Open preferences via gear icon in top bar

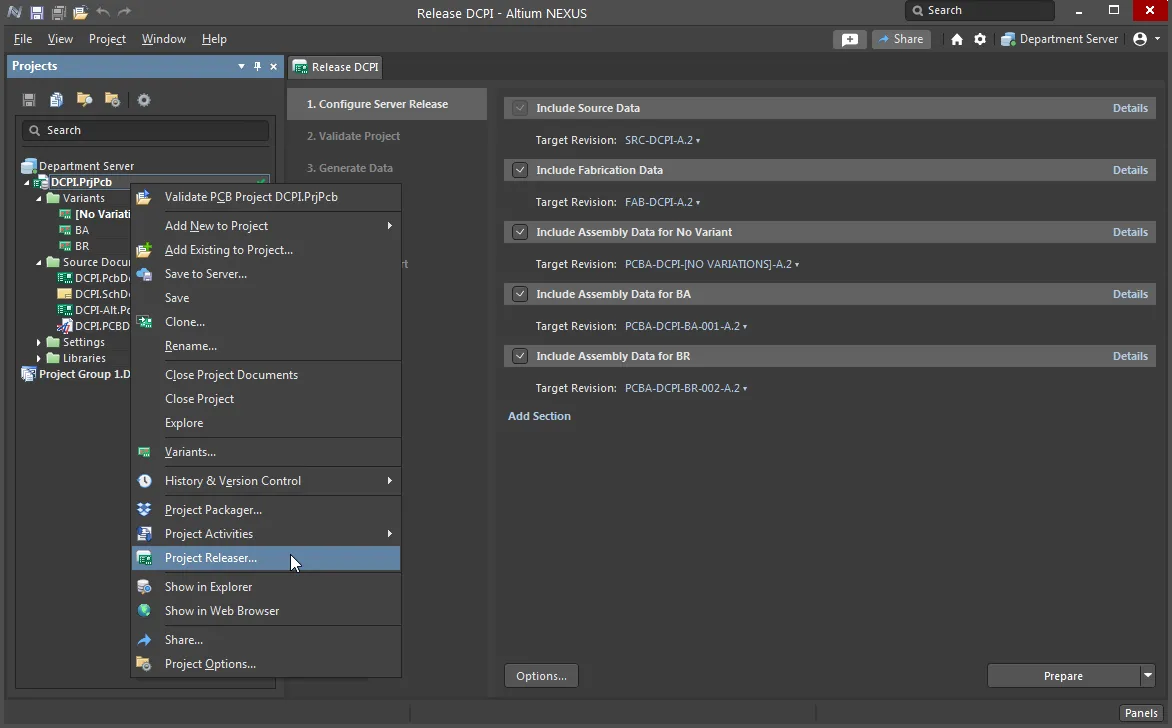[980, 40]
